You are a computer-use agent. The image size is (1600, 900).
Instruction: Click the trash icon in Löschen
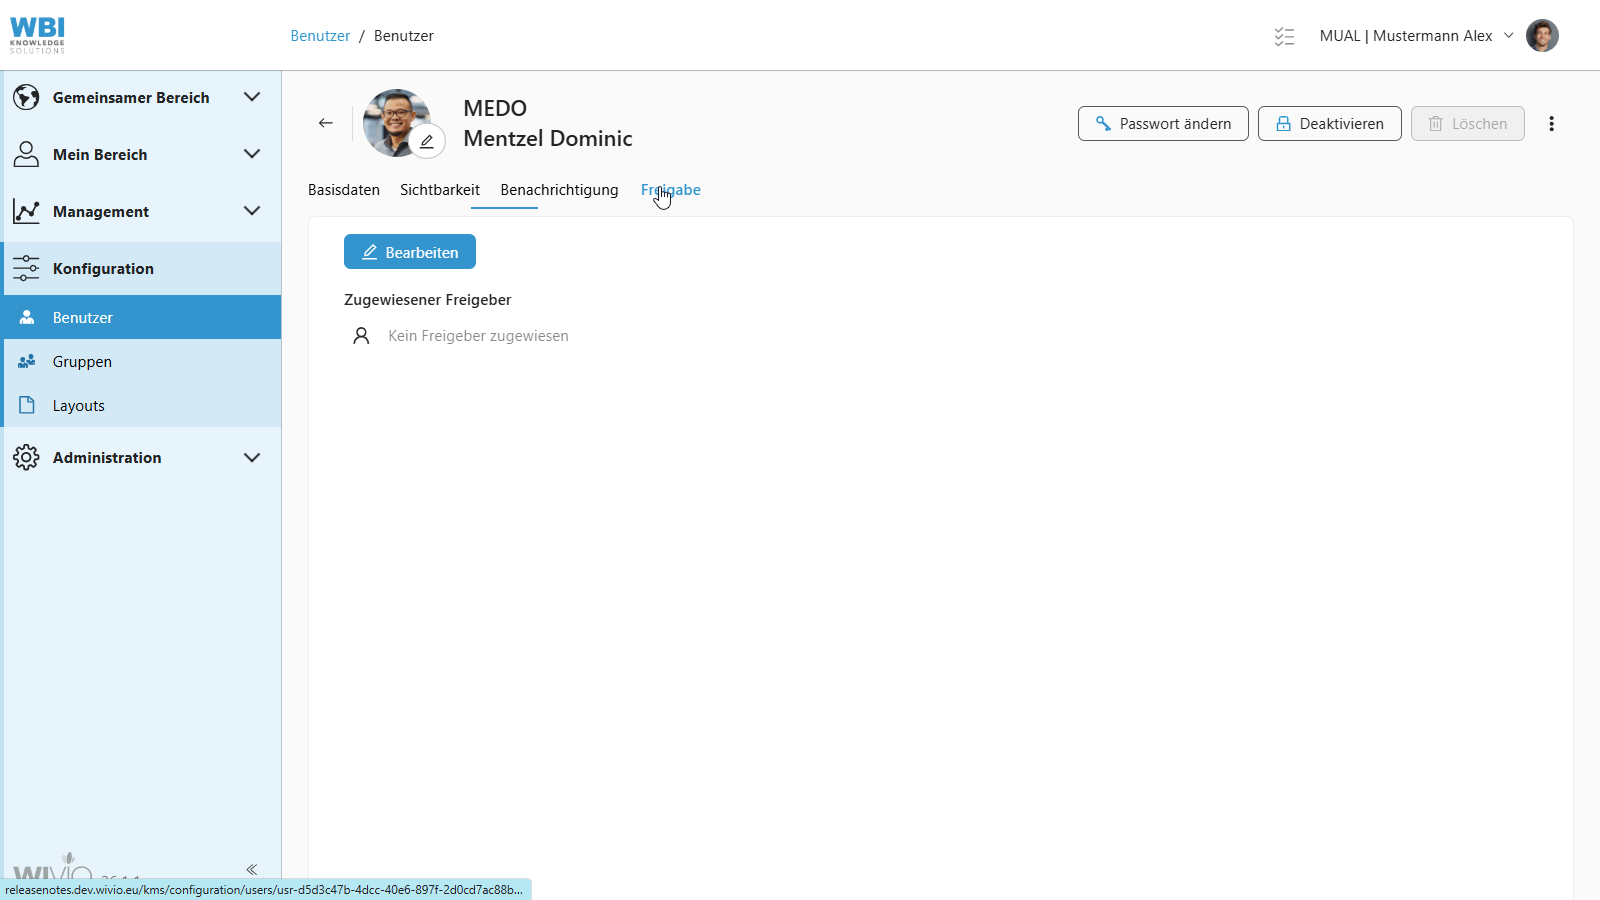coord(1436,124)
